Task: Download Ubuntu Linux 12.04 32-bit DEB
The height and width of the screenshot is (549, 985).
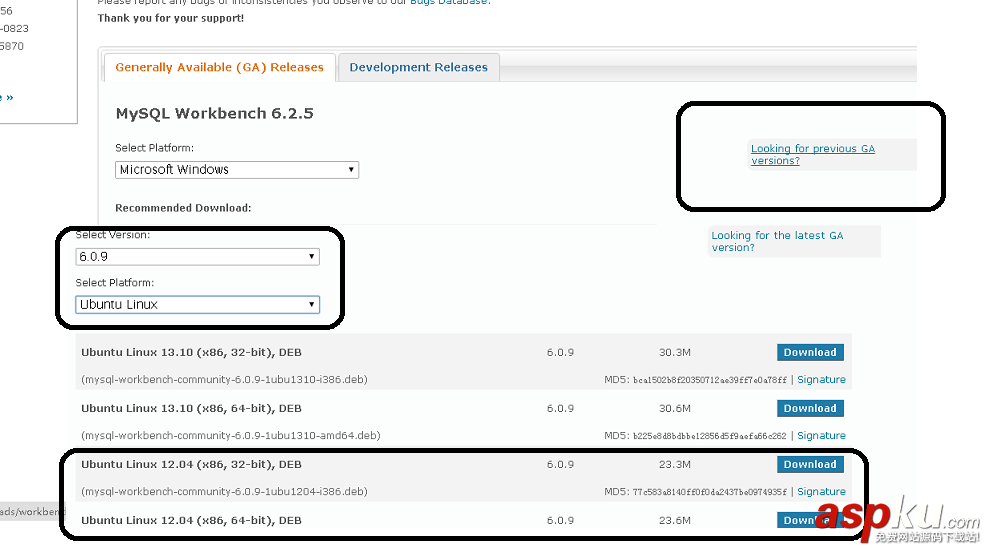Action: pos(810,464)
